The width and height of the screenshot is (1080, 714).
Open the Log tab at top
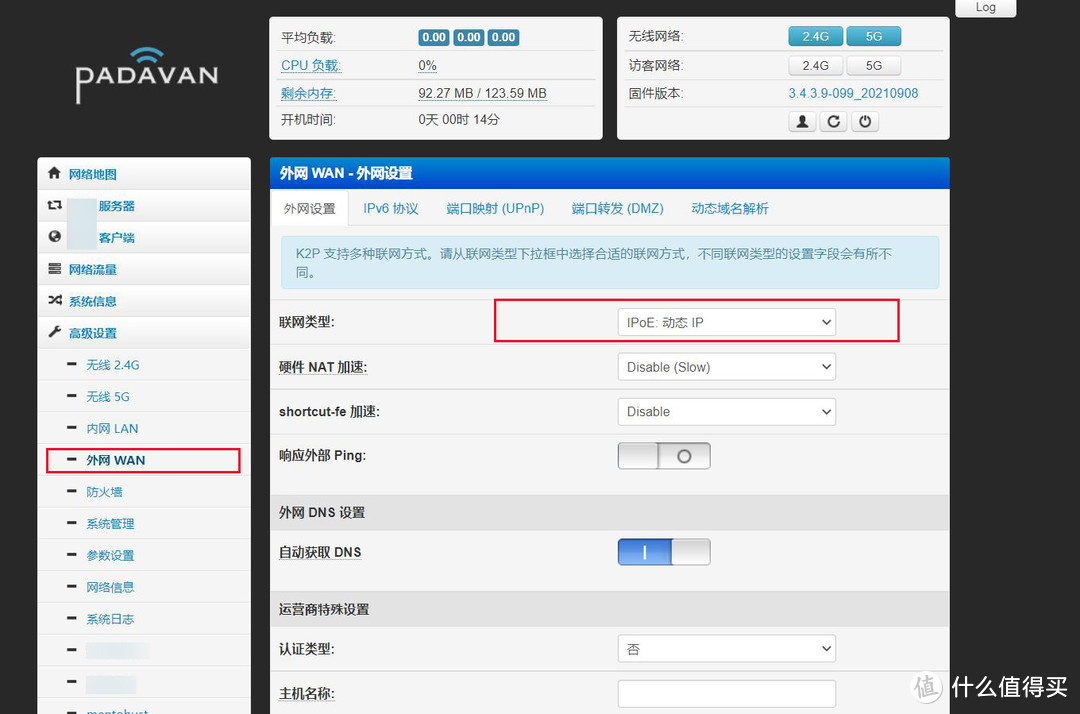tap(986, 8)
